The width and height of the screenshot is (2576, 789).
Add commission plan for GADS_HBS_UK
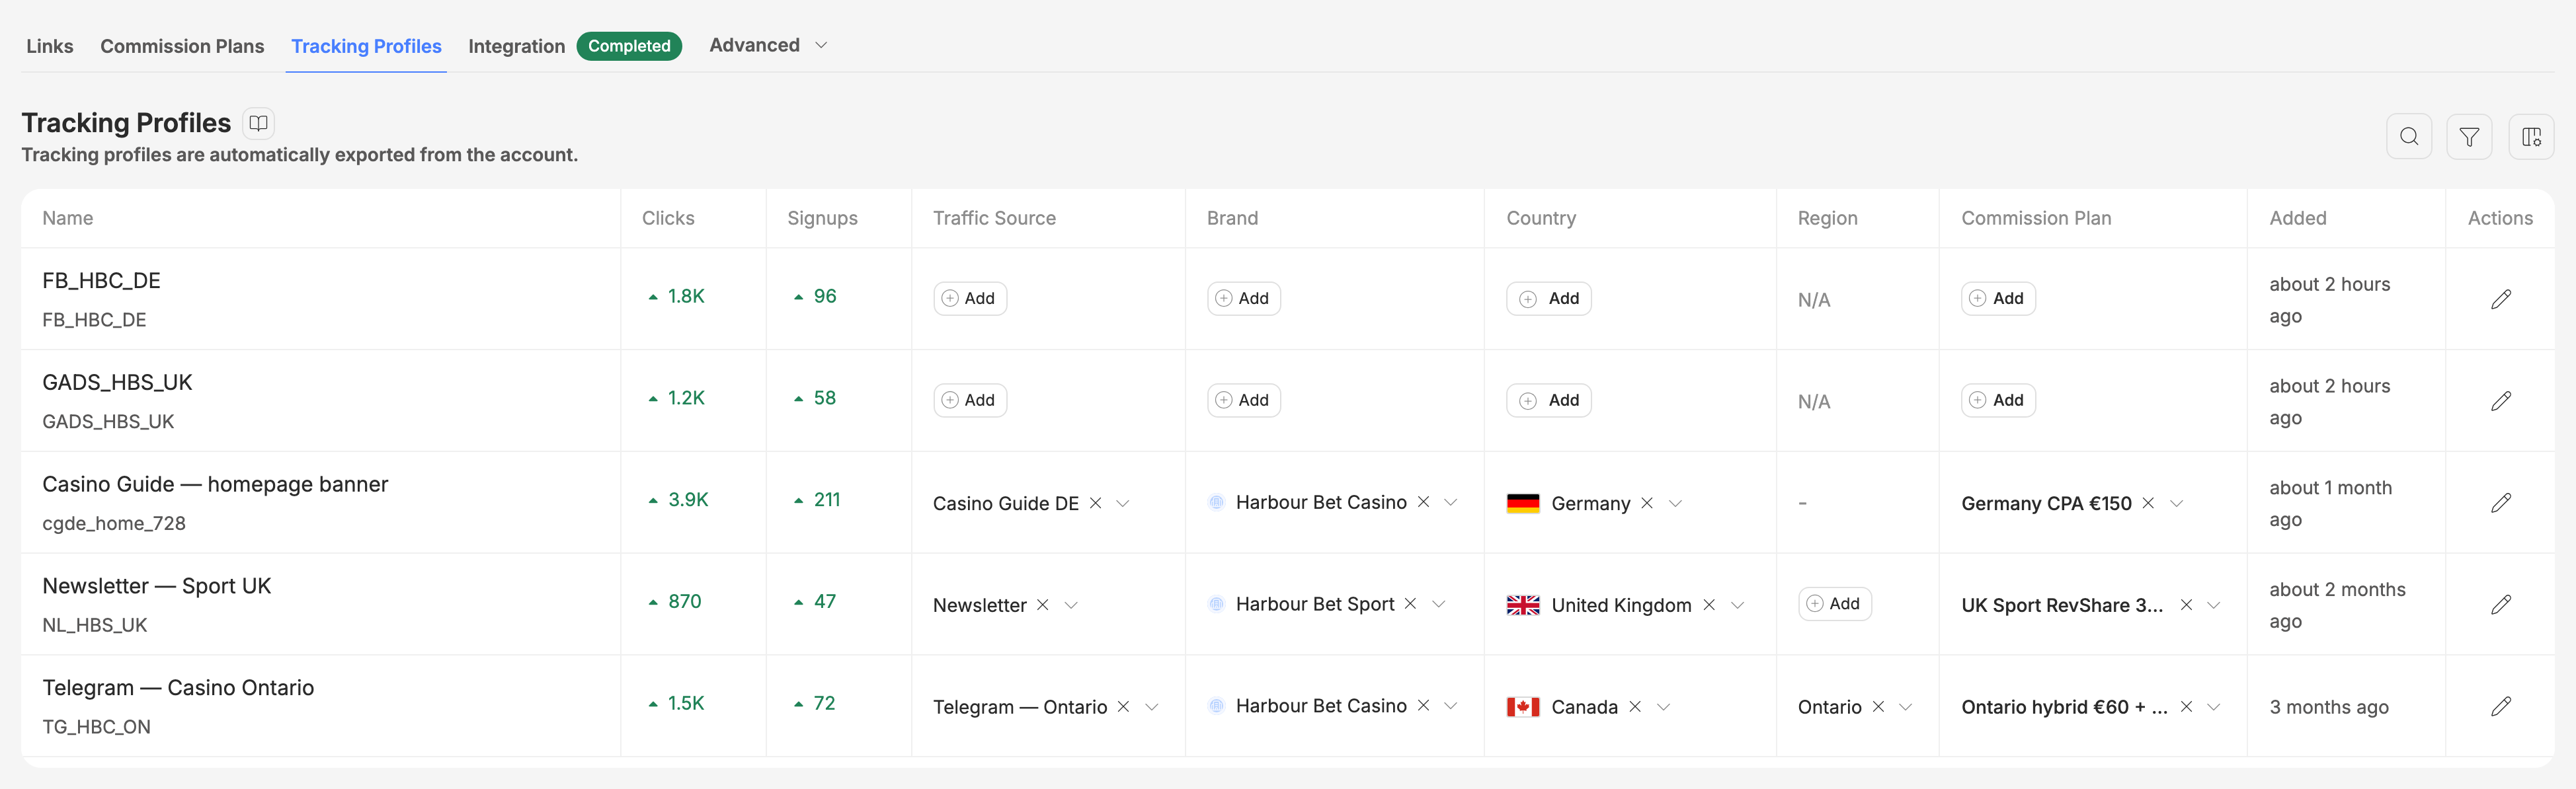pos(1997,400)
